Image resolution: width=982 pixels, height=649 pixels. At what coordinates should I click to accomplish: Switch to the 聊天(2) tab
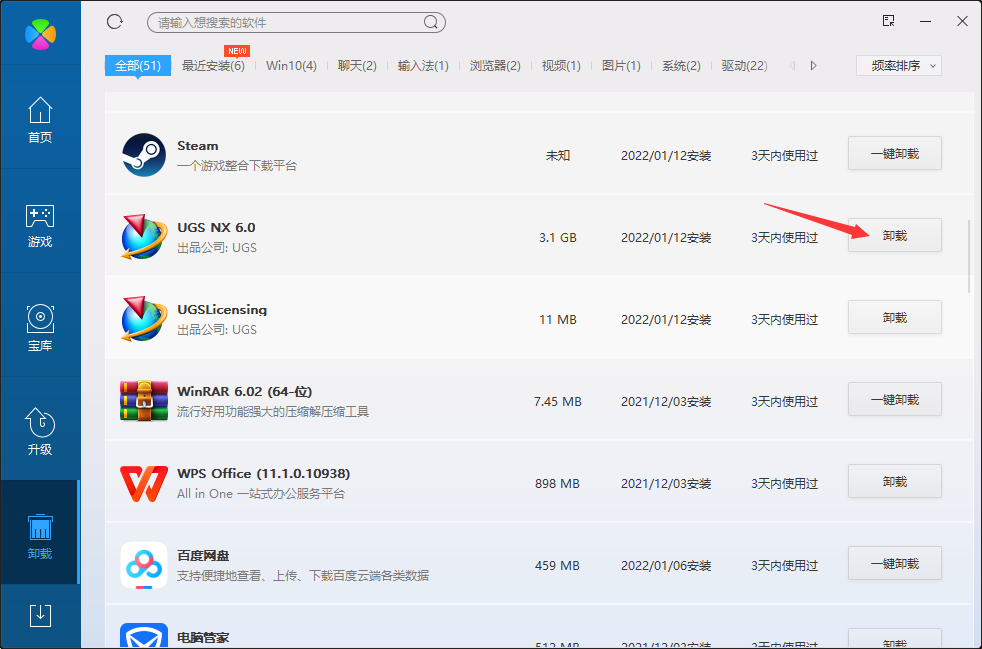pos(357,66)
